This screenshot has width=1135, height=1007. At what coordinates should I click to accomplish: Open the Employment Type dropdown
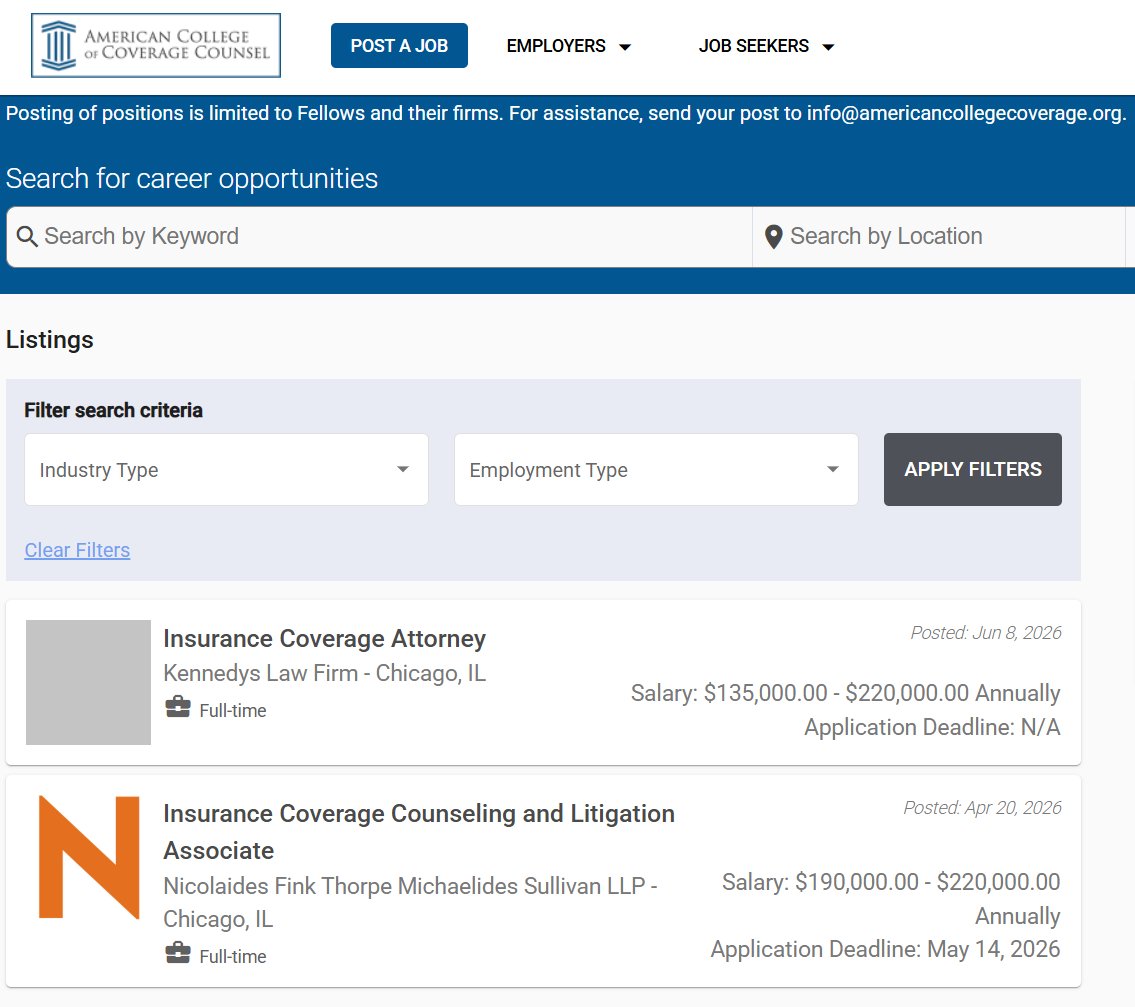657,470
